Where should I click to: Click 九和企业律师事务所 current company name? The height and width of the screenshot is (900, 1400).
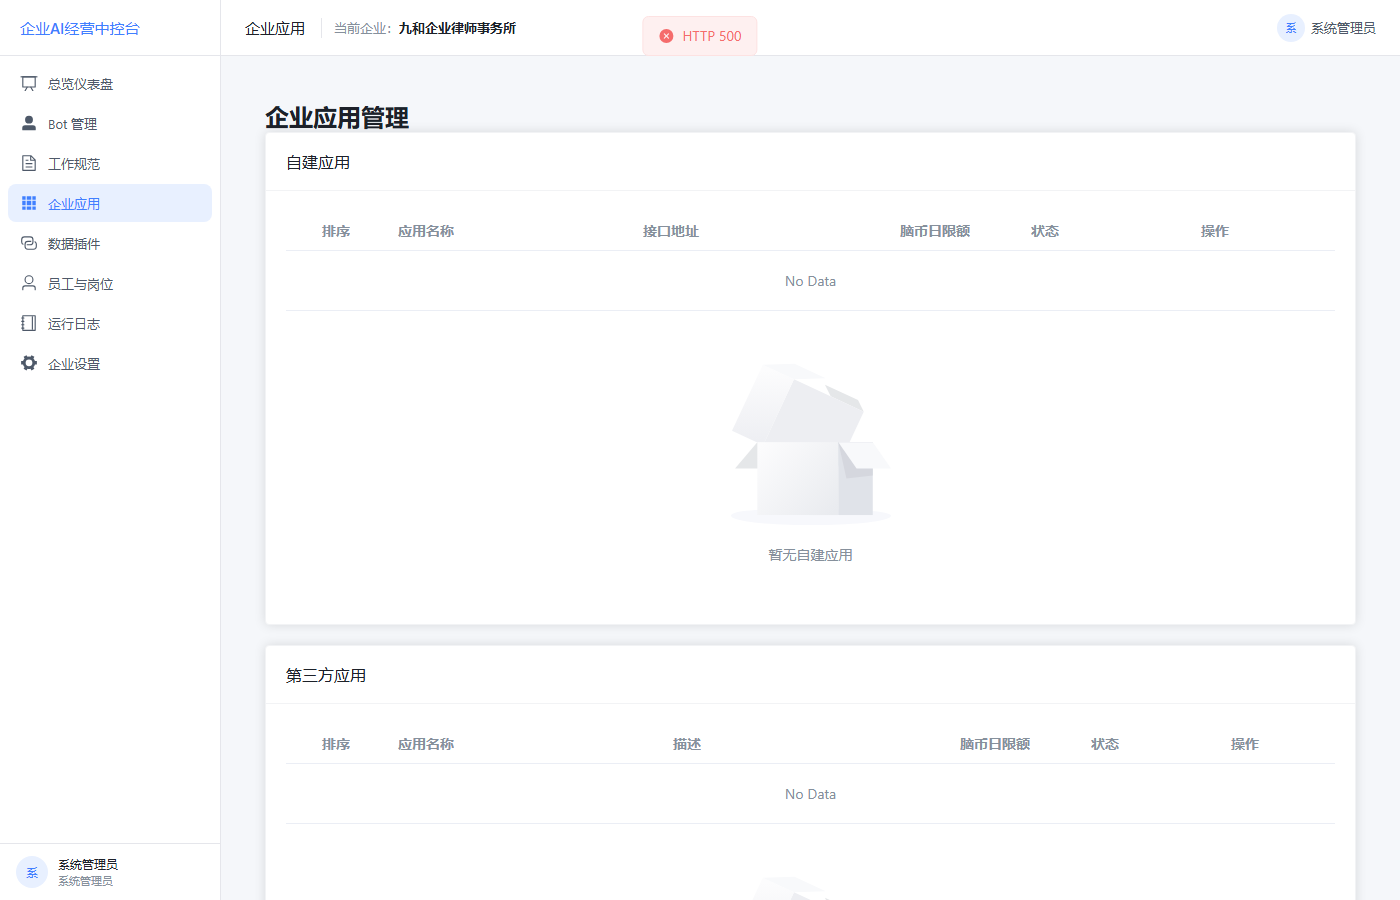(x=457, y=28)
